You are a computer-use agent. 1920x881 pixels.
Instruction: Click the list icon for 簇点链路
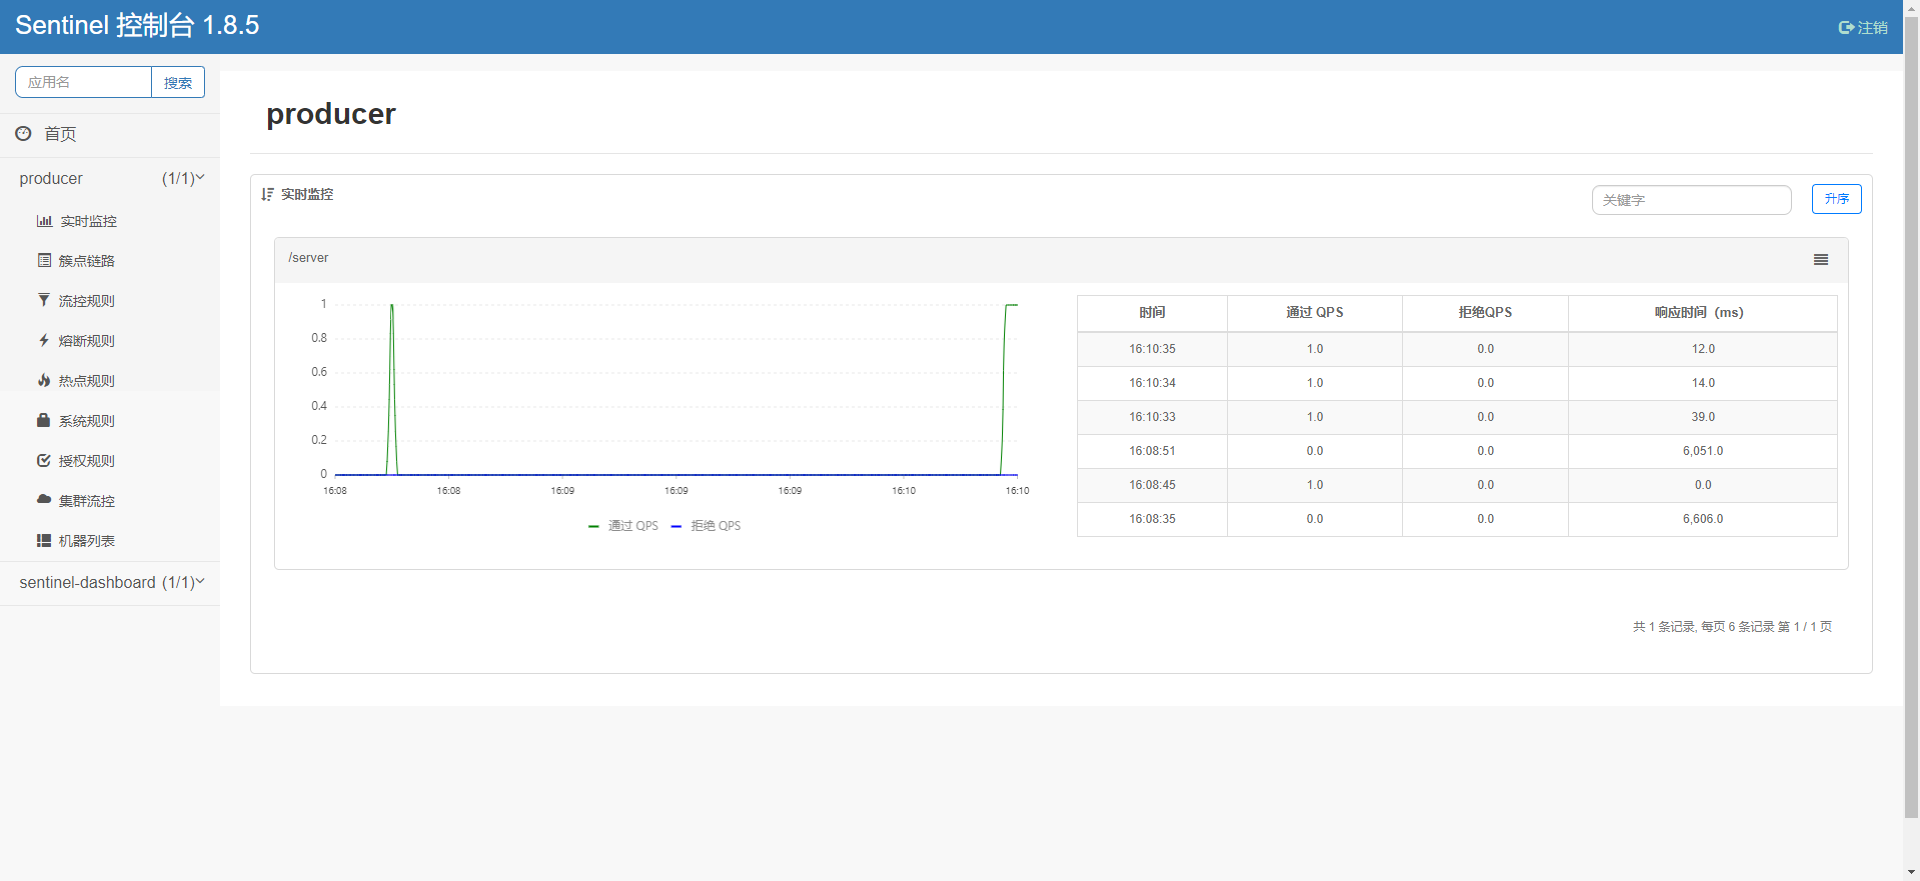point(44,260)
